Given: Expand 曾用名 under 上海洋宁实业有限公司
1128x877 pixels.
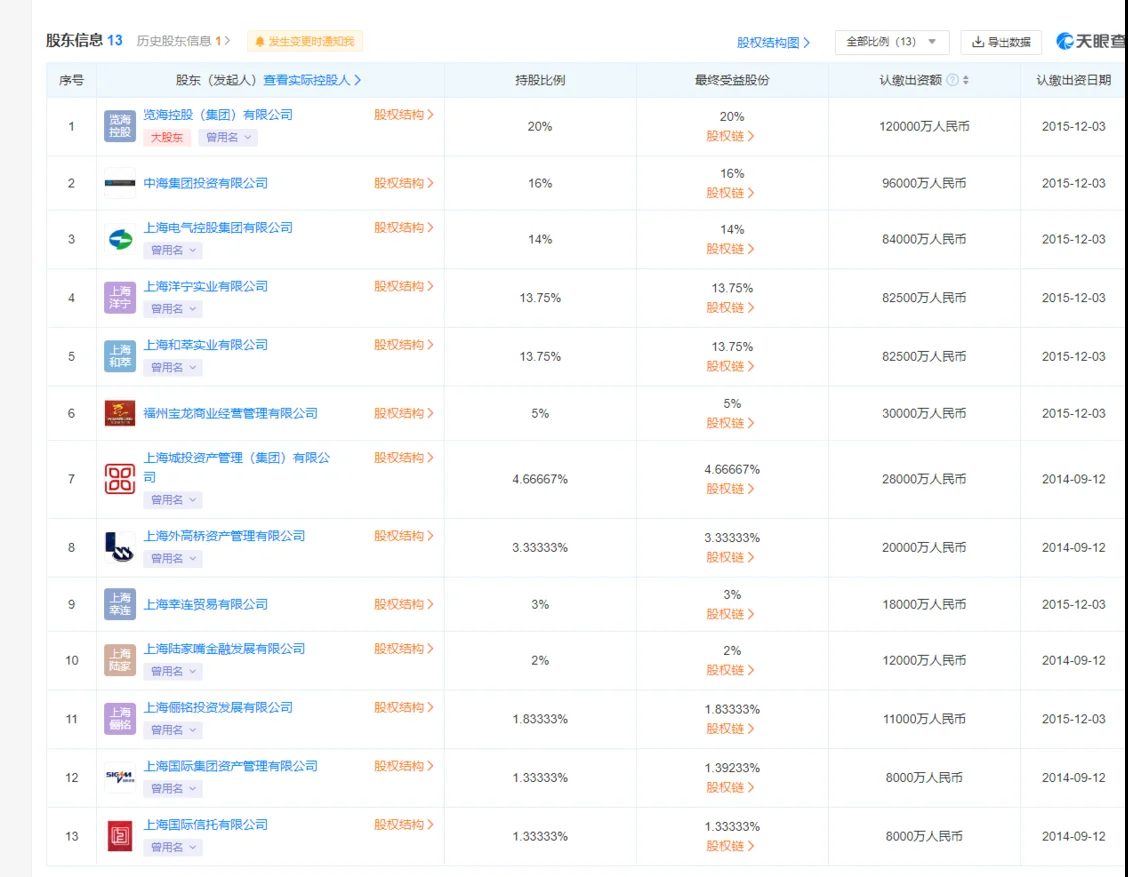Looking at the screenshot, I should pos(173,309).
